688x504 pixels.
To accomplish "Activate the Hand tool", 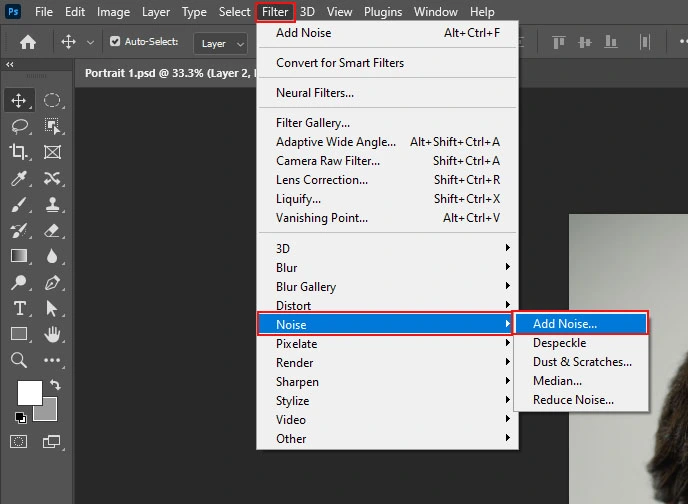I will (52, 334).
